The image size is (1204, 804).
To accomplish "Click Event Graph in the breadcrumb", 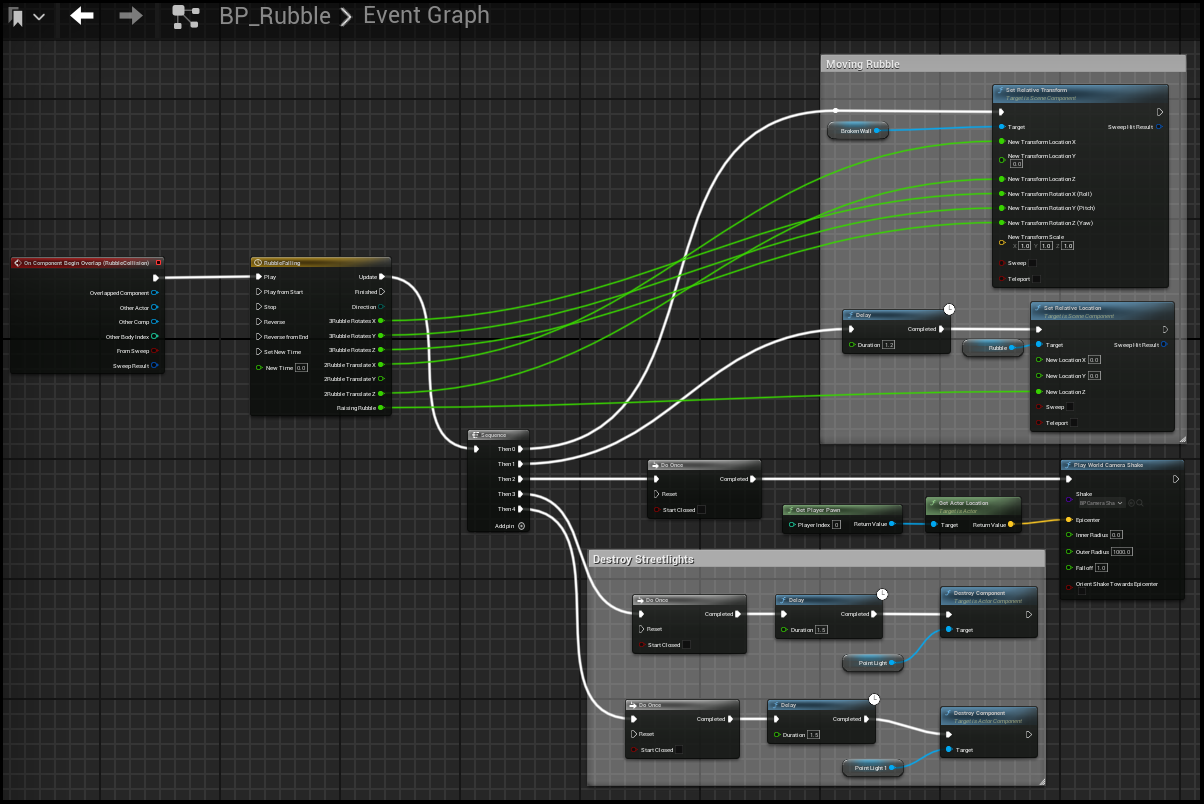I will click(426, 16).
